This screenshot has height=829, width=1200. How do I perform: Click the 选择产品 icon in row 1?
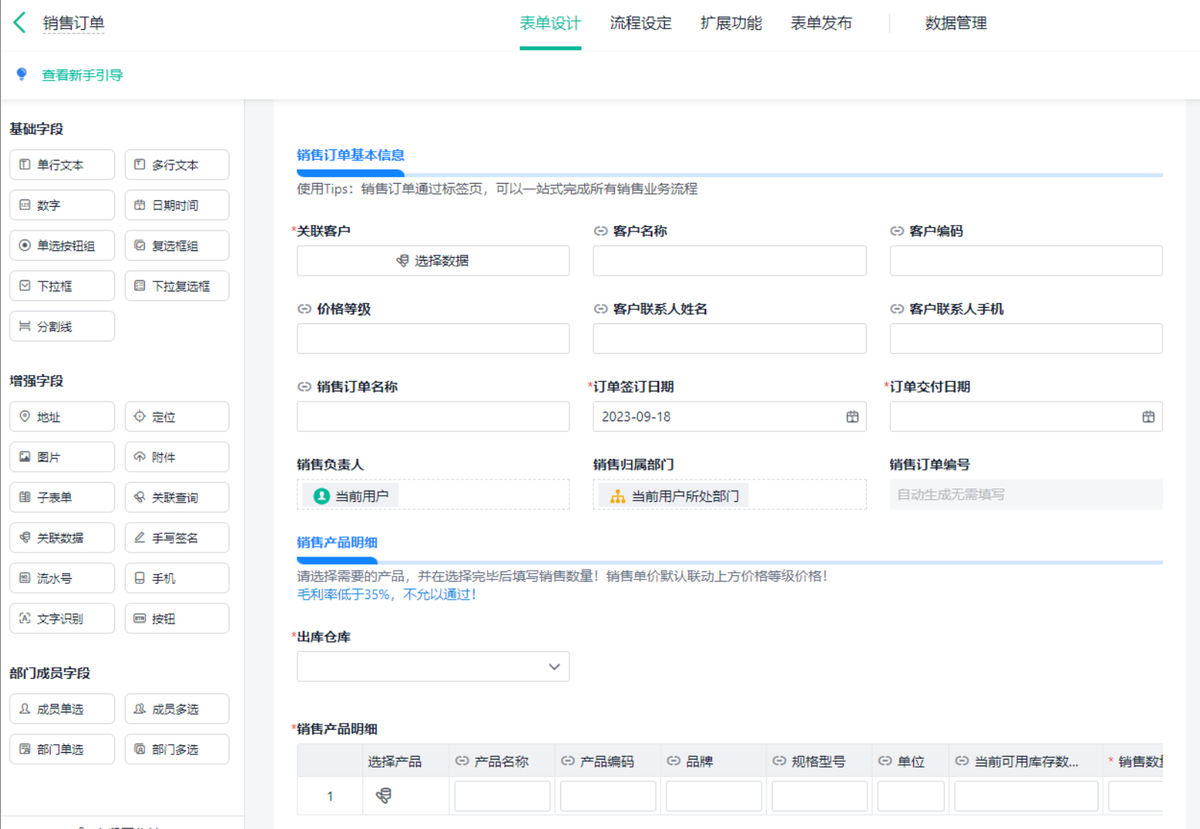coord(383,796)
